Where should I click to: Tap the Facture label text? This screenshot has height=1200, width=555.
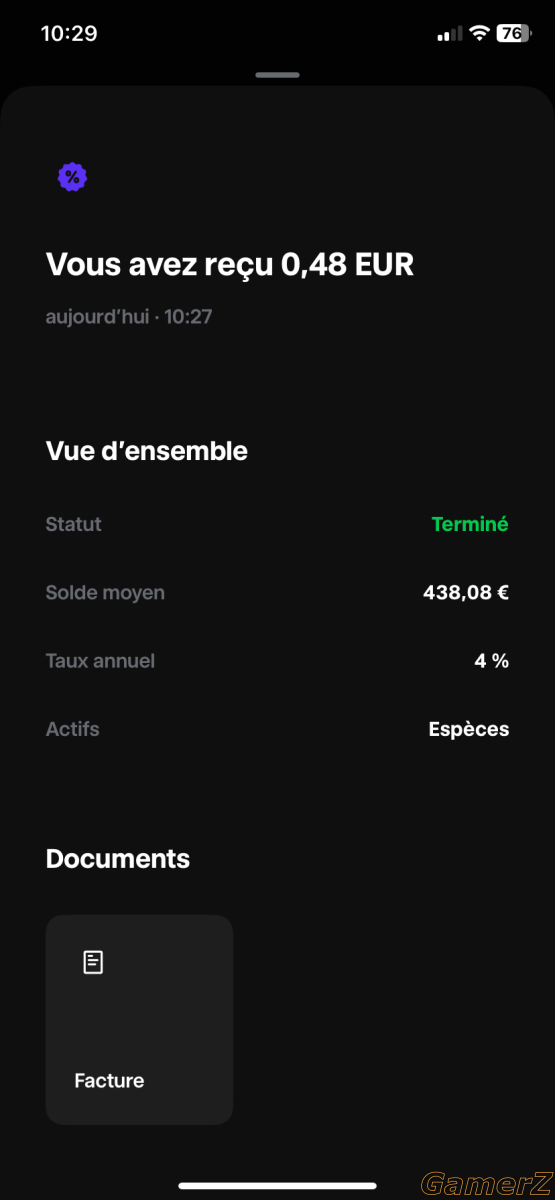109,1081
